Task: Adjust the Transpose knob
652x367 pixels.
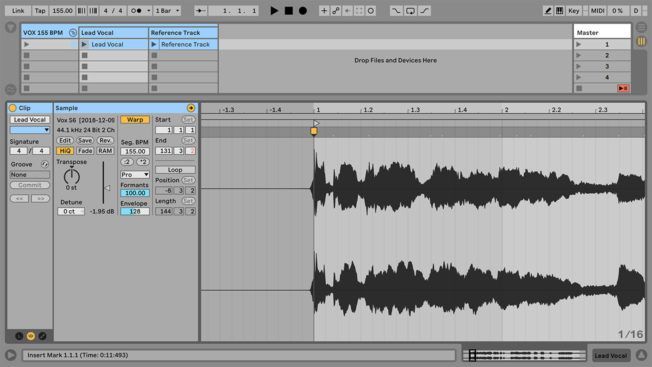Action: [72, 176]
